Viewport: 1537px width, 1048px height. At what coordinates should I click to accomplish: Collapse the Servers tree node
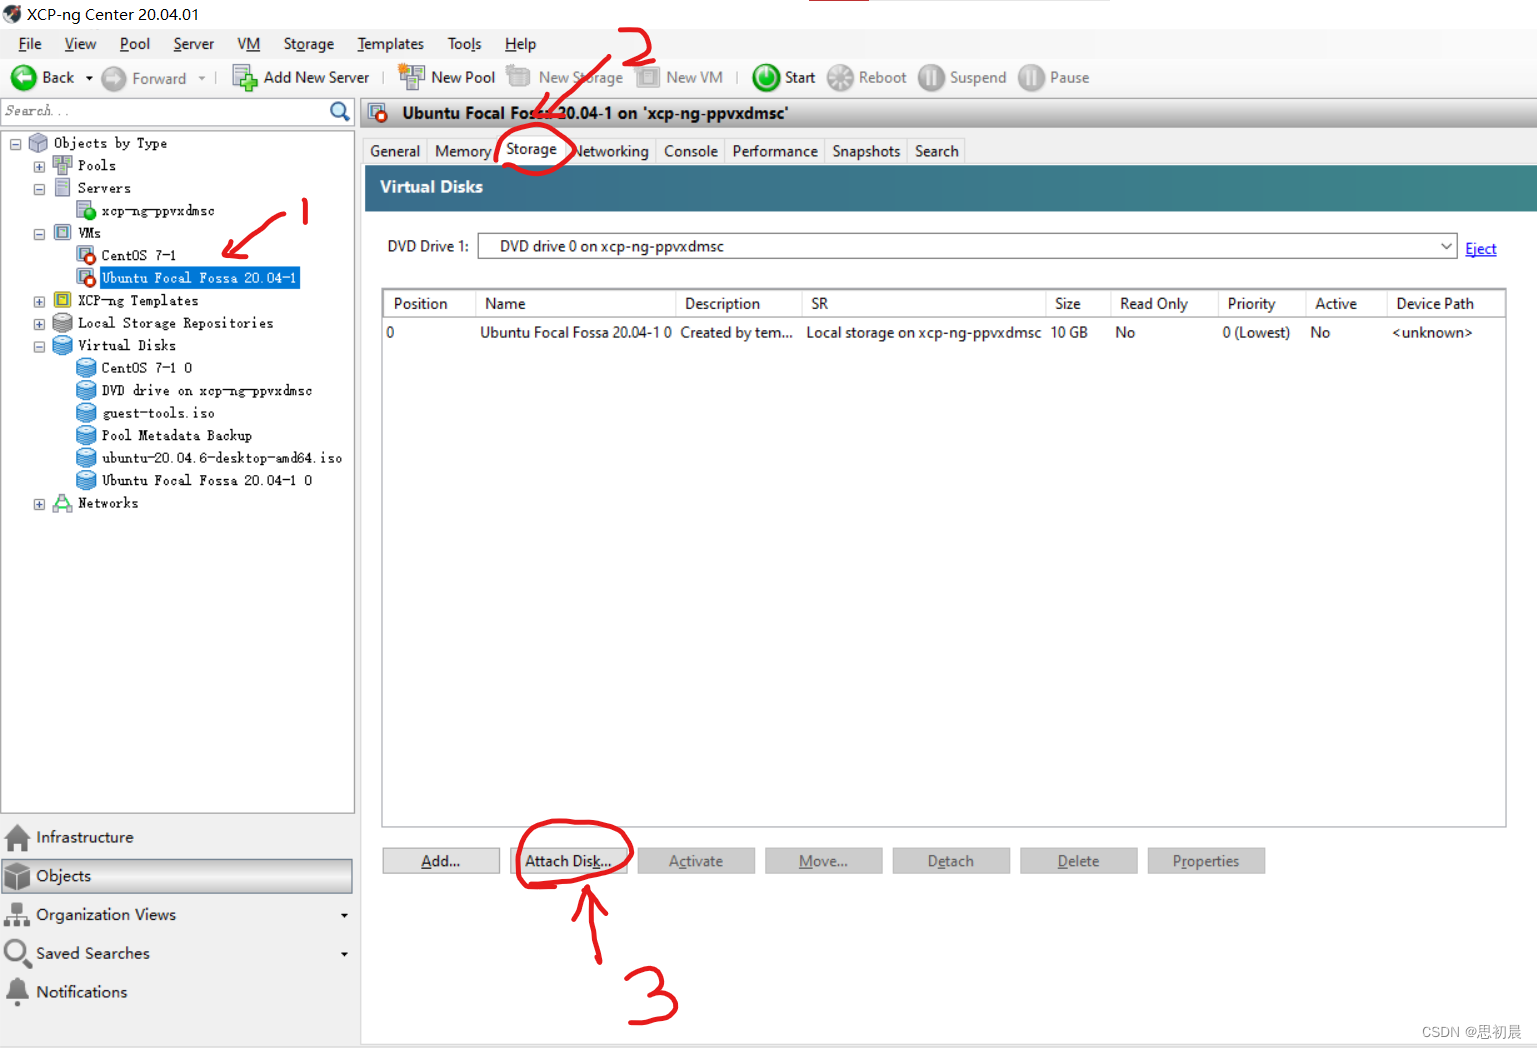pyautogui.click(x=39, y=189)
